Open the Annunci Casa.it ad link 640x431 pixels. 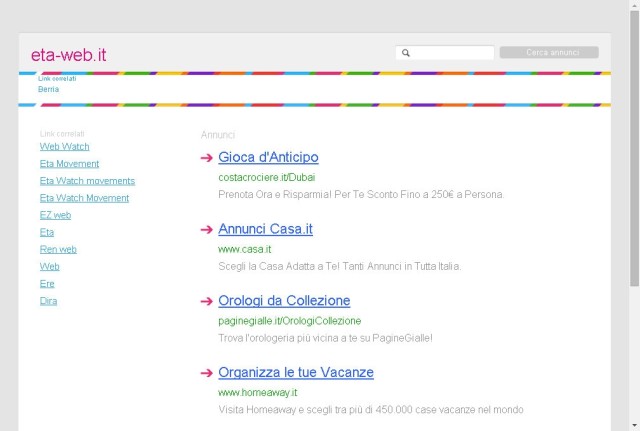pos(265,229)
